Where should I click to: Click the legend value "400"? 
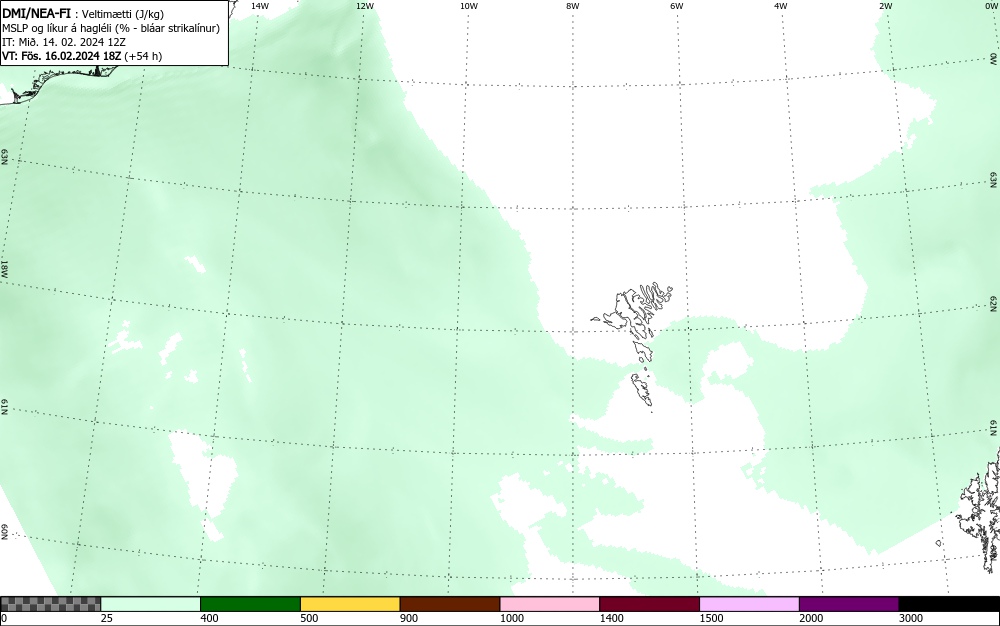pos(209,618)
